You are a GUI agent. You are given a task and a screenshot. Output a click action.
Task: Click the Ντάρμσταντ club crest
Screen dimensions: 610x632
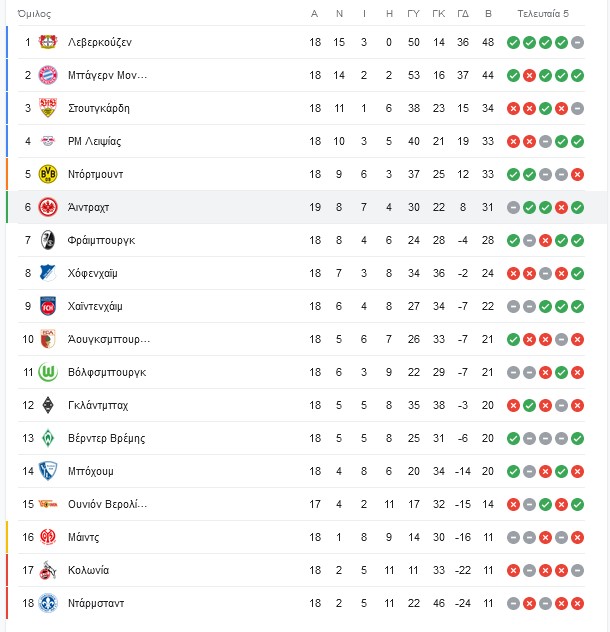(48, 603)
